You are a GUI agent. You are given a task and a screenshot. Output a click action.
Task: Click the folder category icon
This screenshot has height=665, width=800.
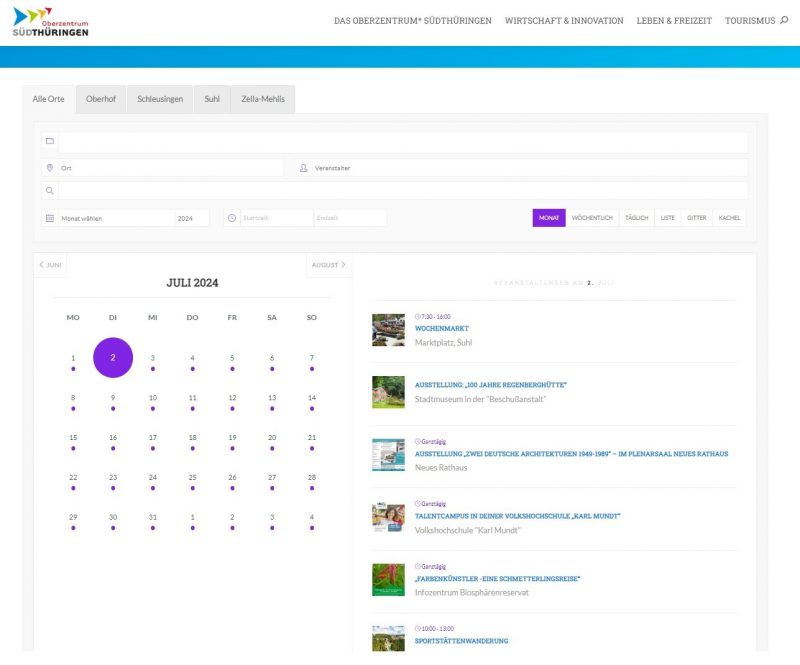point(49,142)
